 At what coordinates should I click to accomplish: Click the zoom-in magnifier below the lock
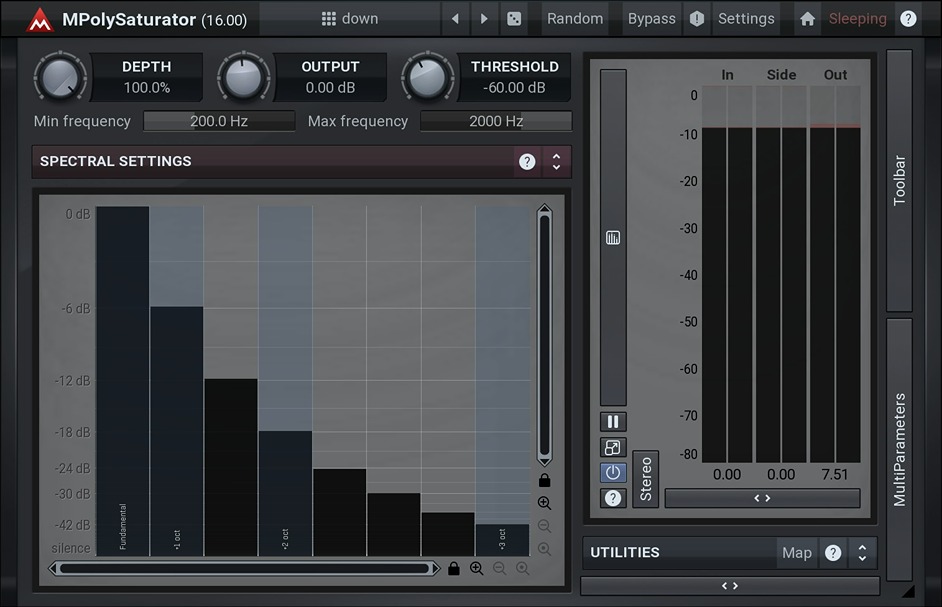545,502
